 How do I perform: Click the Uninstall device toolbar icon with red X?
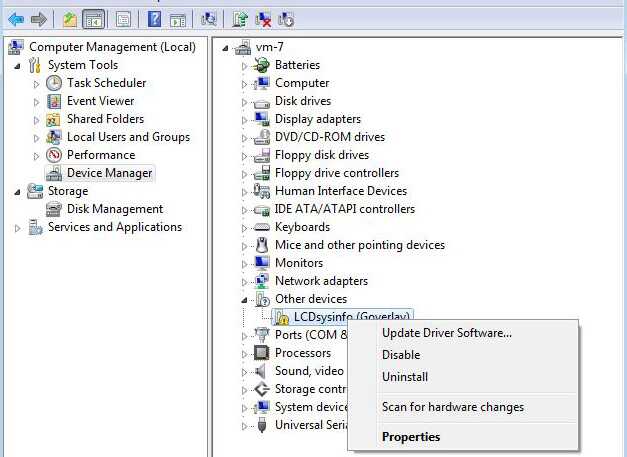(x=263, y=18)
